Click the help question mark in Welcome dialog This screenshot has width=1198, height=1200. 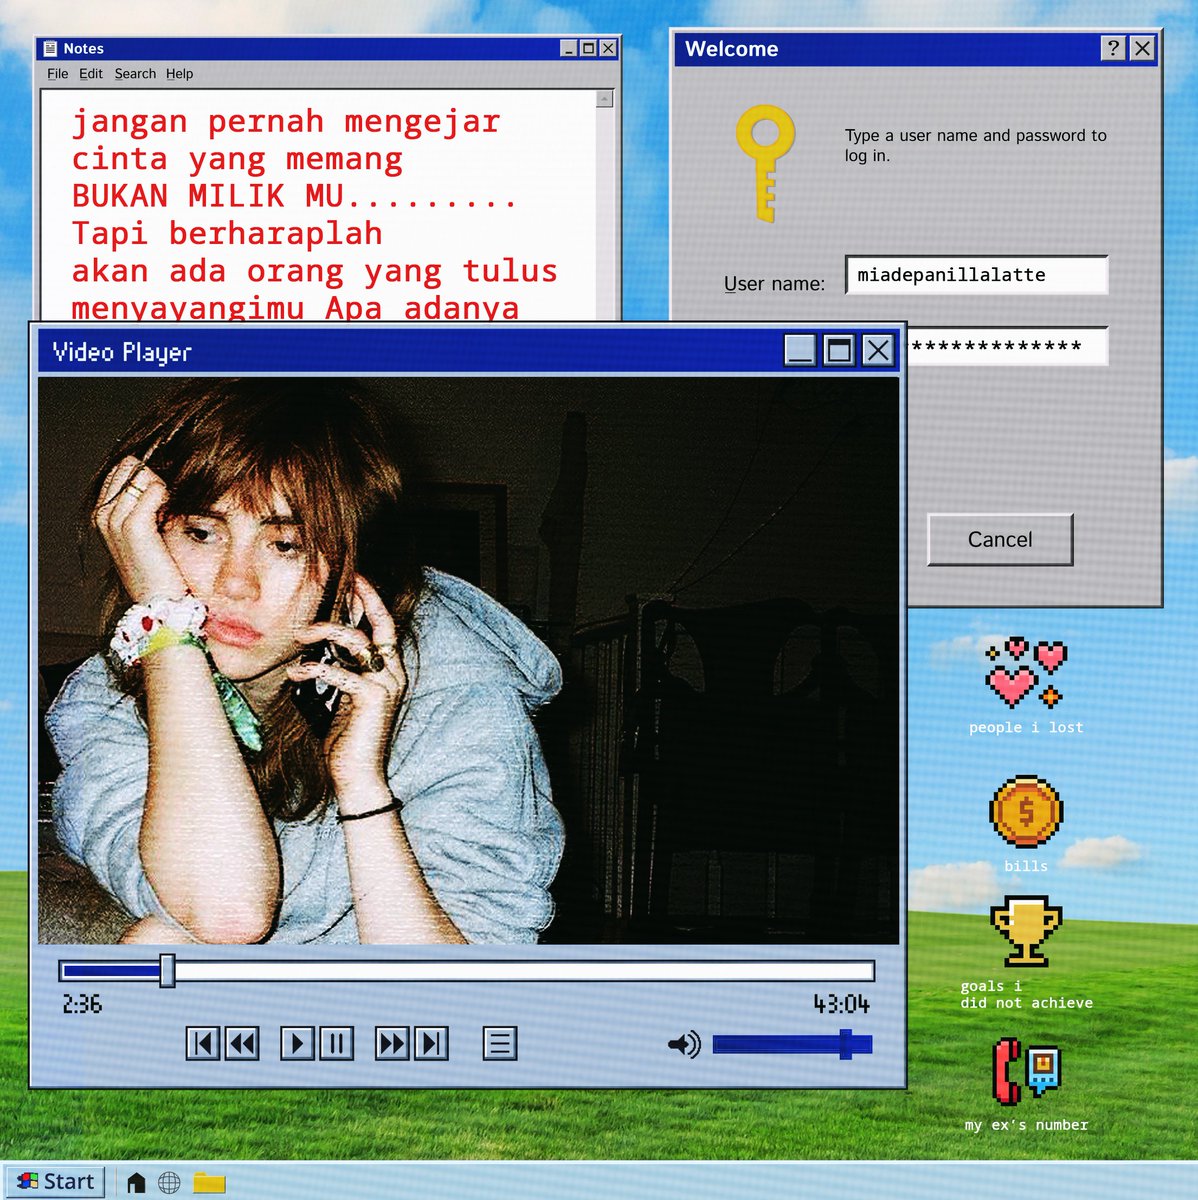1113,48
